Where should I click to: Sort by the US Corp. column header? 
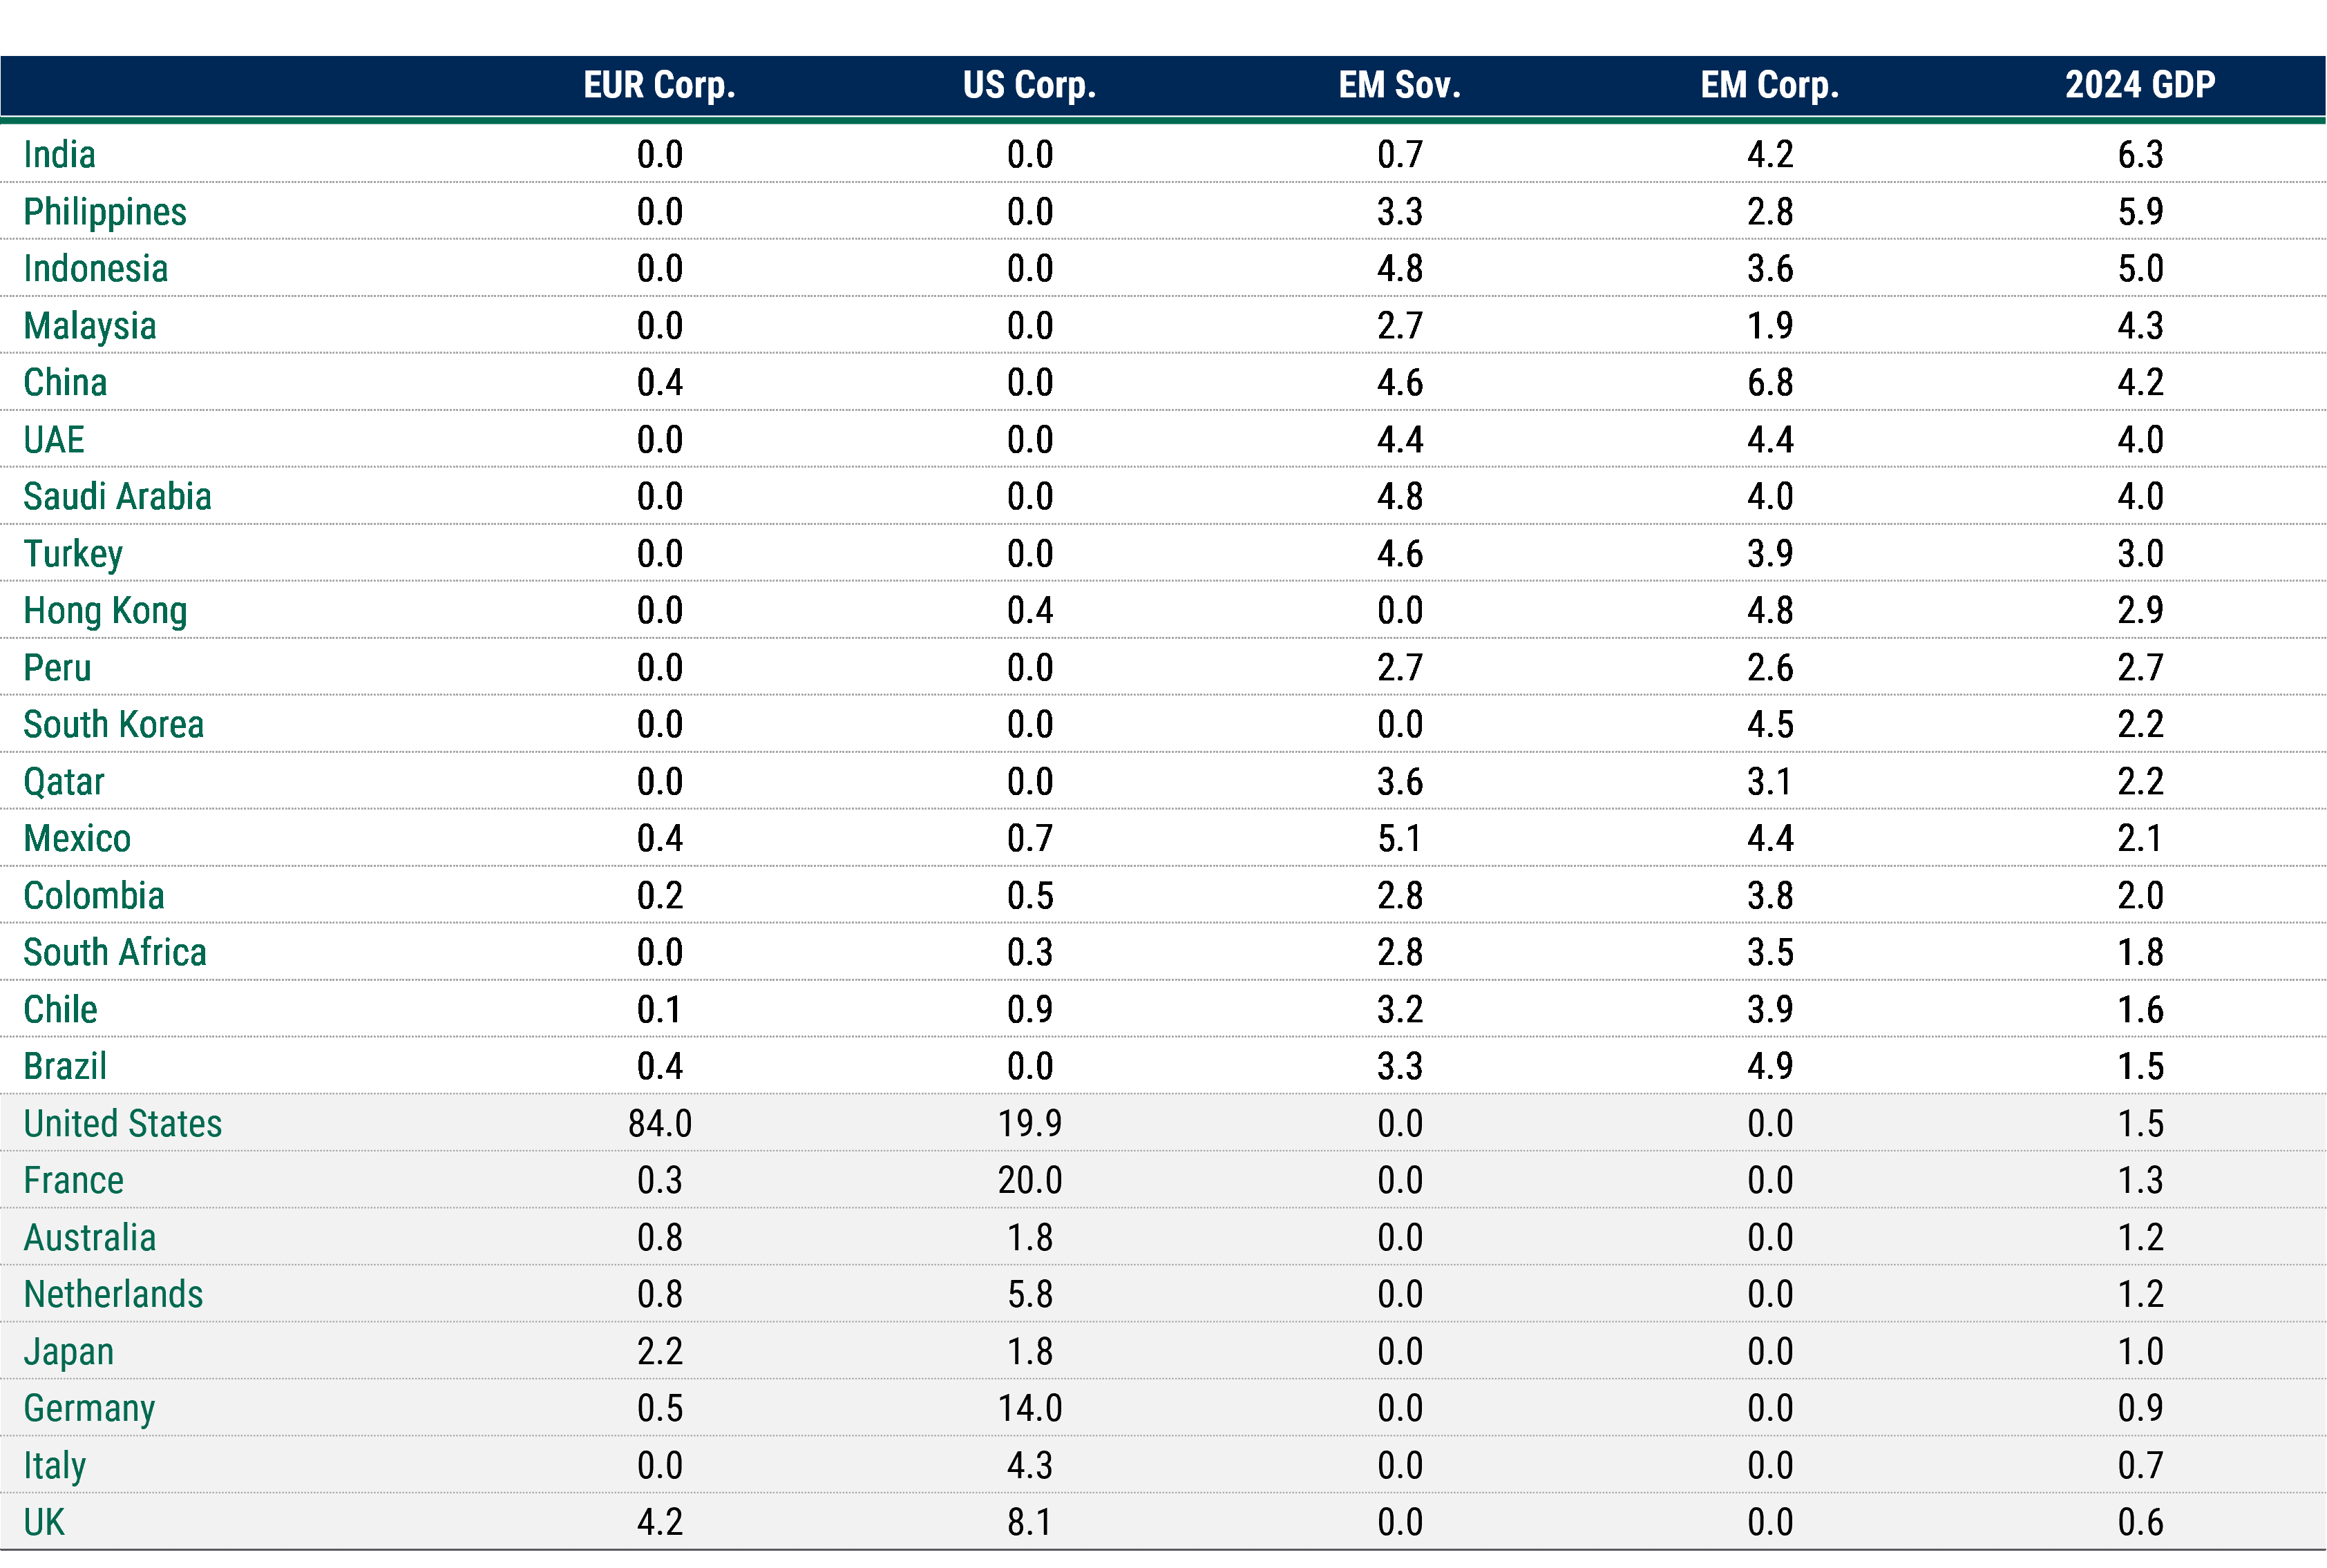tap(1029, 86)
